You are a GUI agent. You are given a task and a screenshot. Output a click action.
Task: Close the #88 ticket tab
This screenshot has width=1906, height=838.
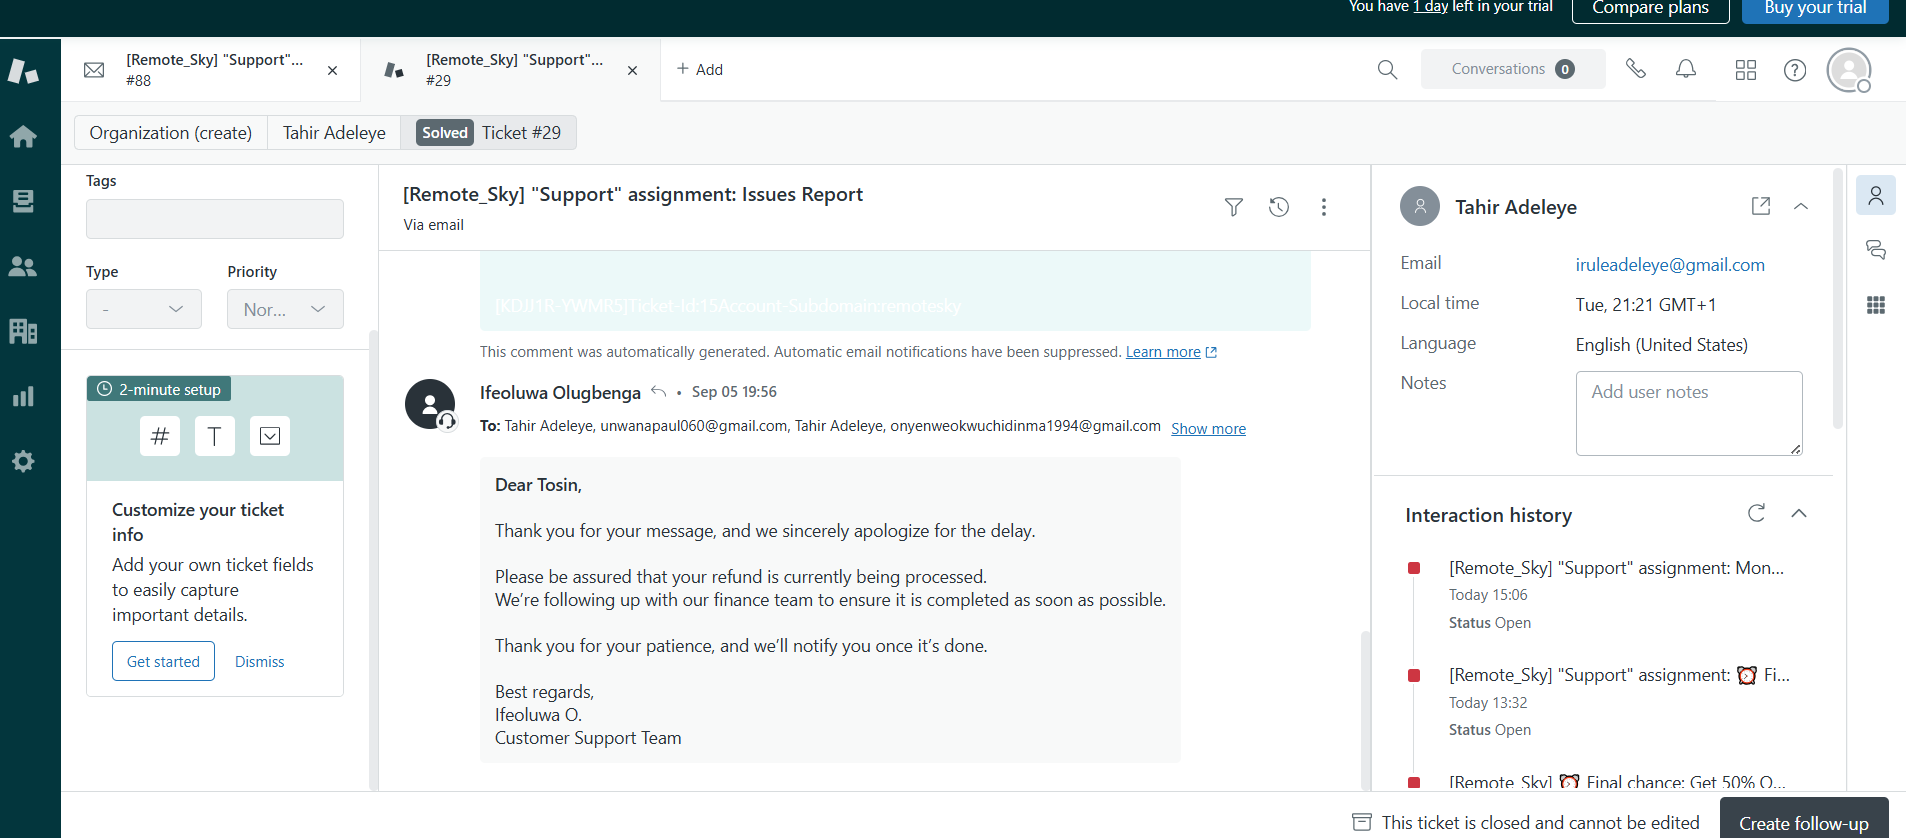(x=332, y=70)
